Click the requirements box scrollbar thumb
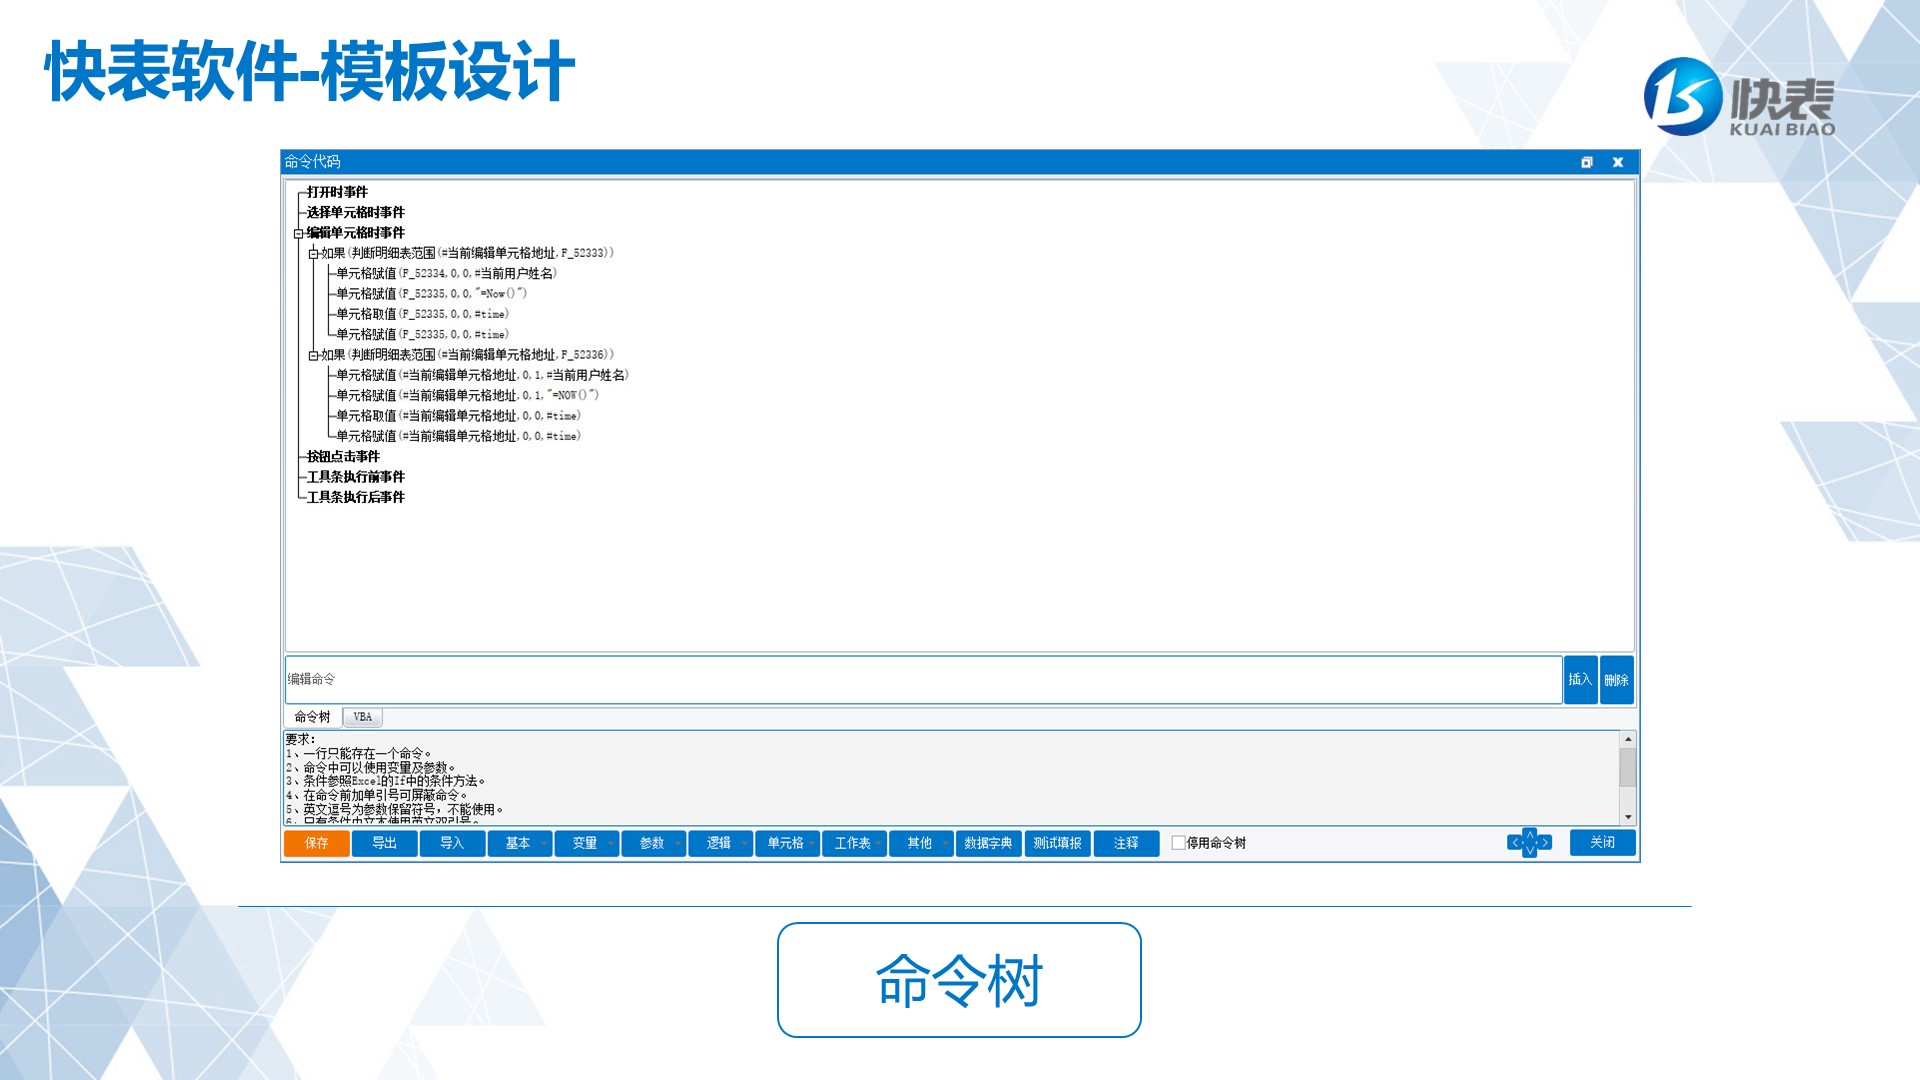The image size is (1920, 1080). click(1628, 767)
